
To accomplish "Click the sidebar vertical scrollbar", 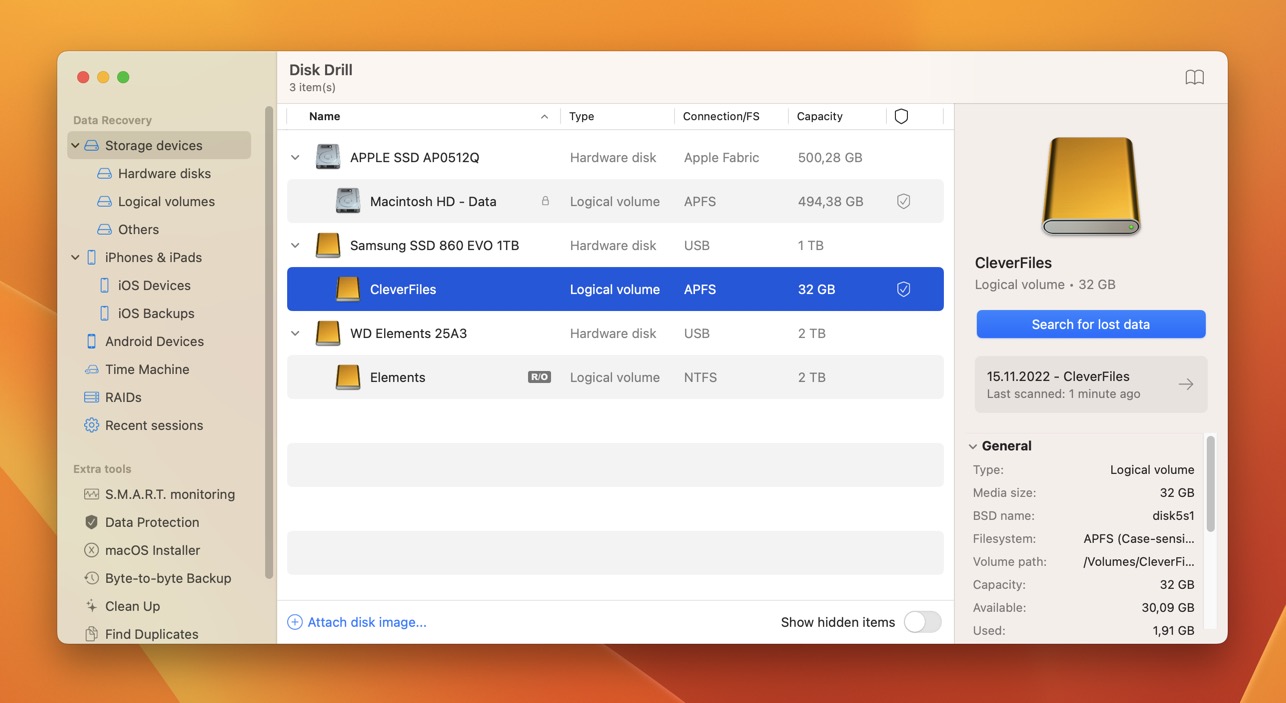I will [268, 342].
